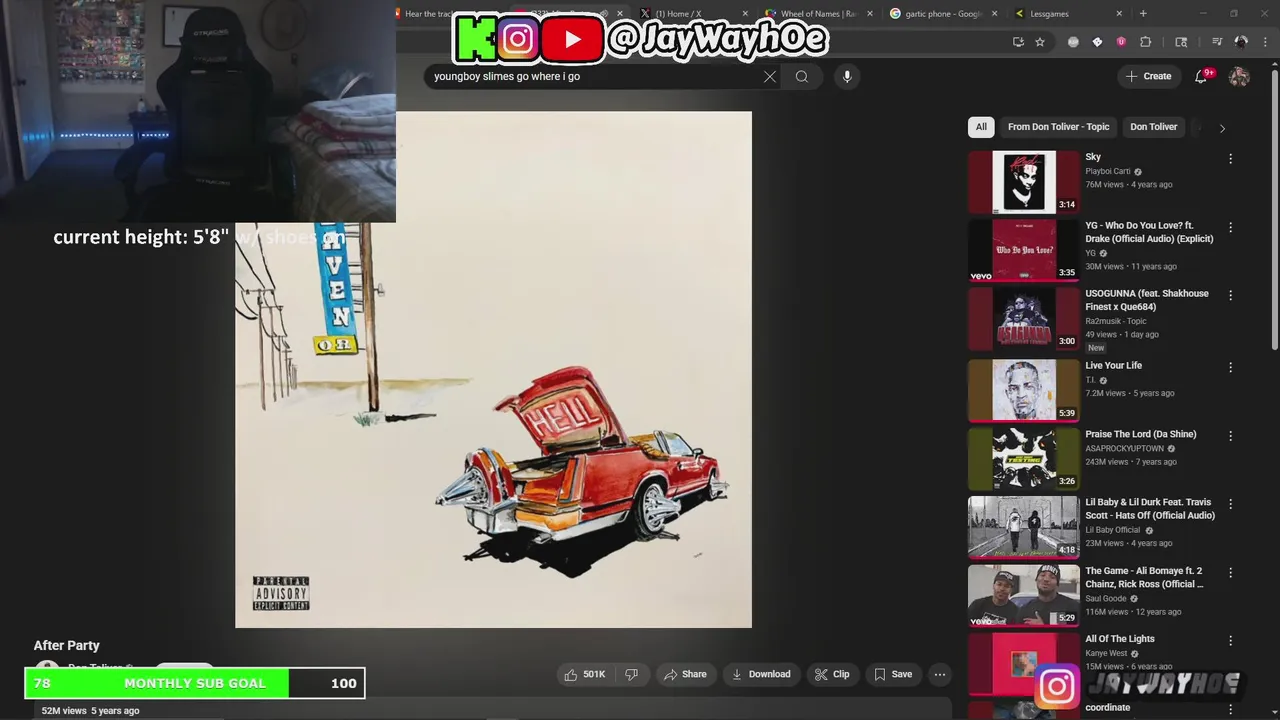
Task: Open the Ali Bomaye video thumbnail
Action: (x=1024, y=595)
